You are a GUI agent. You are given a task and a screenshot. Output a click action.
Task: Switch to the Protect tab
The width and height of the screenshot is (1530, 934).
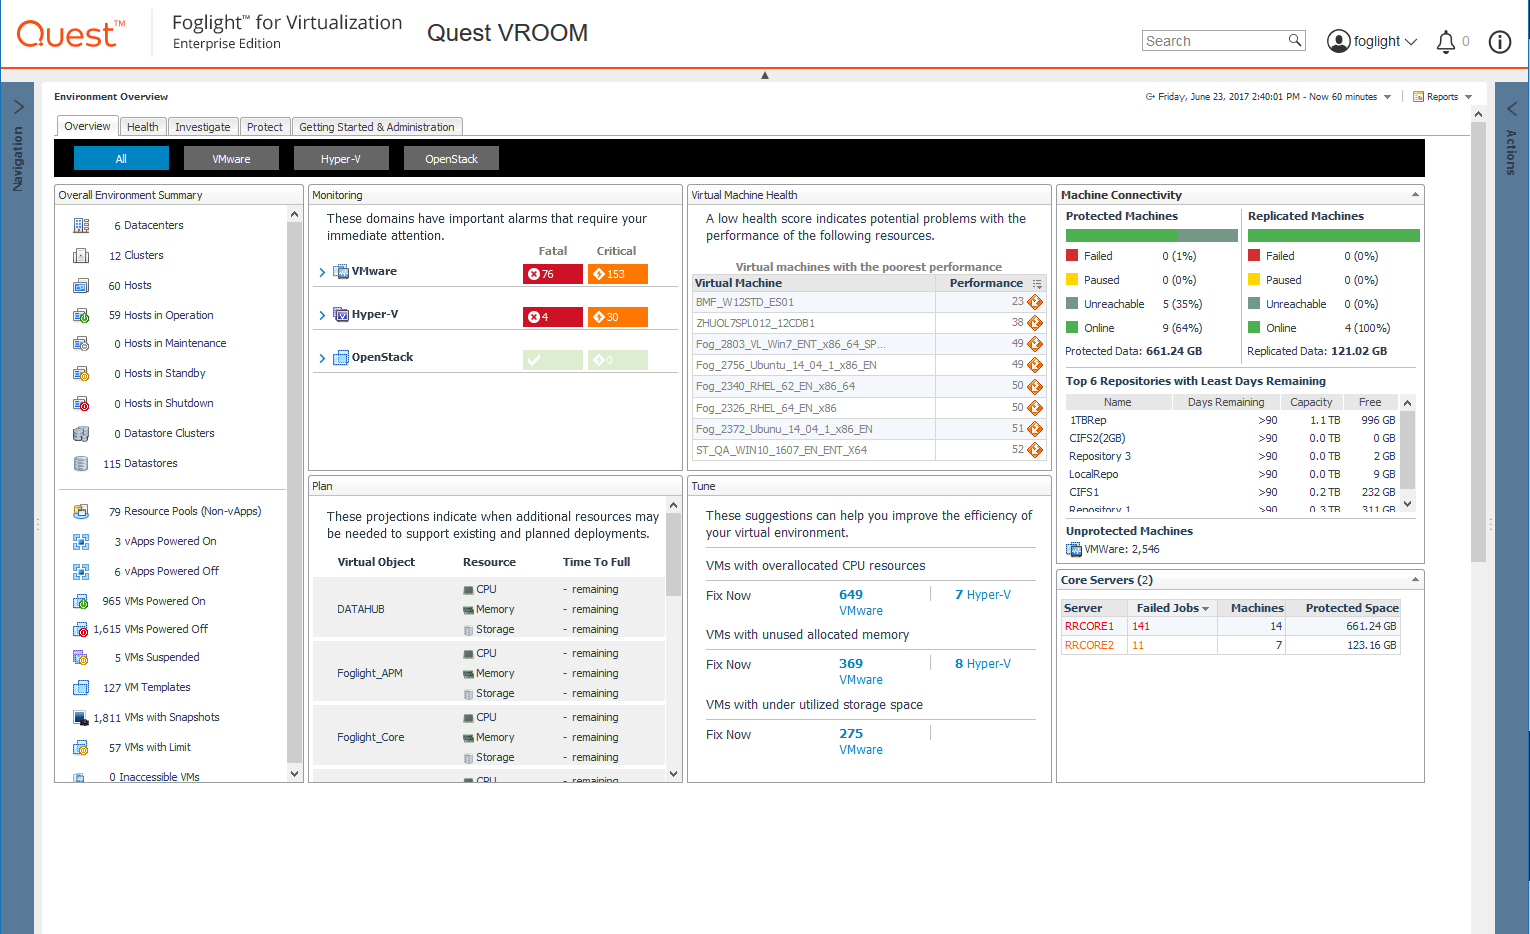pyautogui.click(x=264, y=127)
